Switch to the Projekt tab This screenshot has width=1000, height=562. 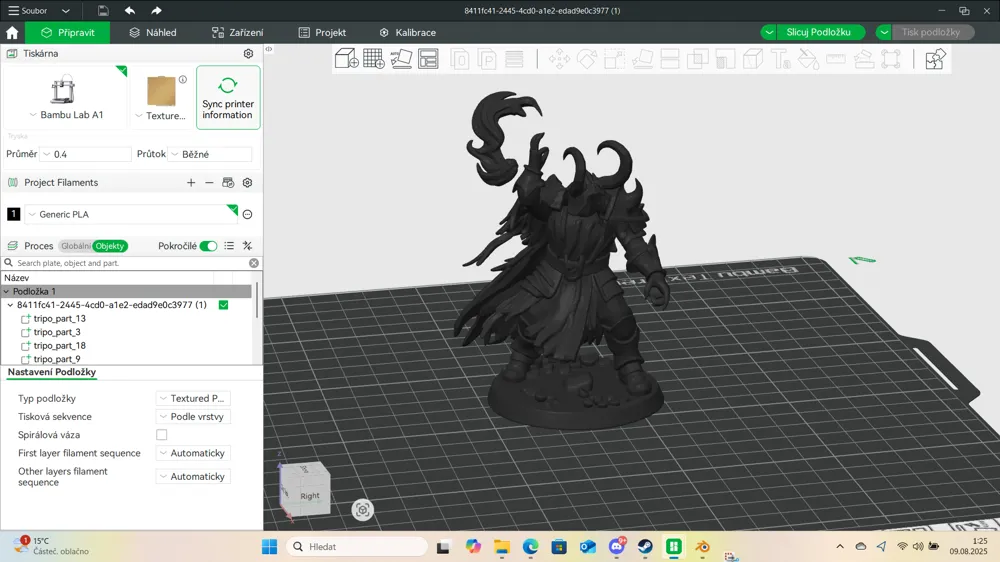tap(322, 33)
